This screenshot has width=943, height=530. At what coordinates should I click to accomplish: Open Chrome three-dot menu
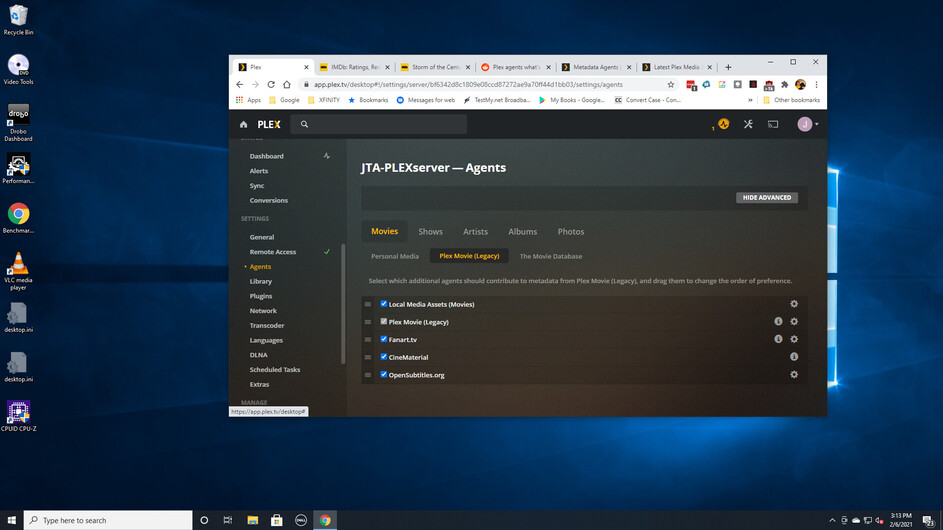pos(816,84)
